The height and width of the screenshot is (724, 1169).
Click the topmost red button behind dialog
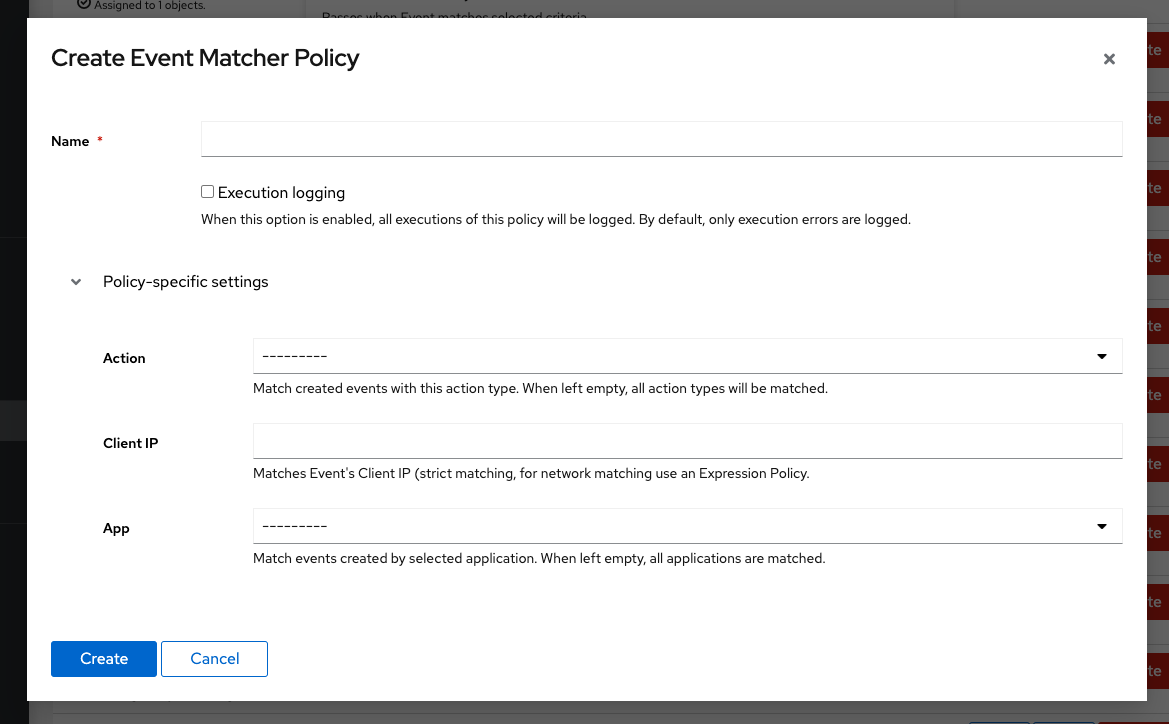pos(1156,50)
